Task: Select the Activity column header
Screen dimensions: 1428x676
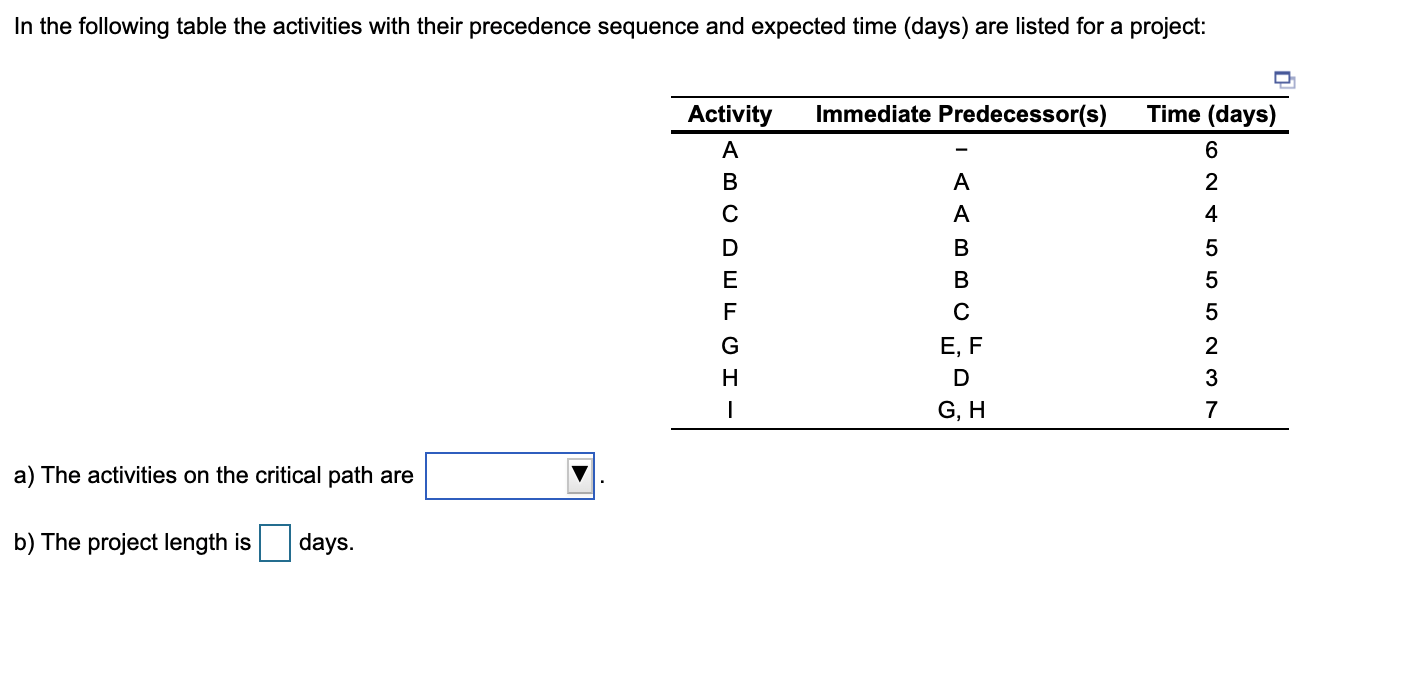Action: pyautogui.click(x=730, y=115)
